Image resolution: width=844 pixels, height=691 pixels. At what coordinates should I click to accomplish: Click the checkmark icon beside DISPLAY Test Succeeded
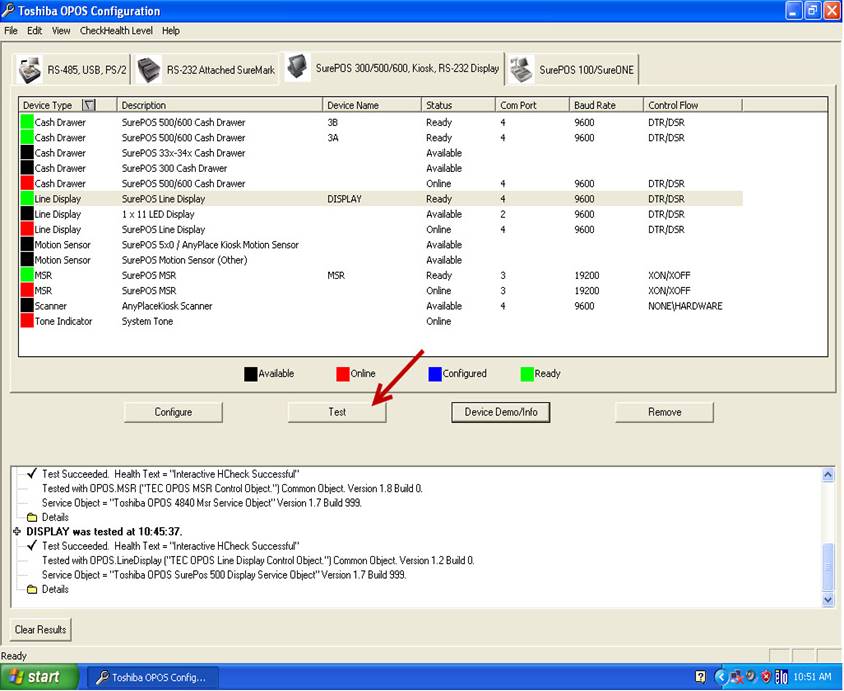point(32,546)
